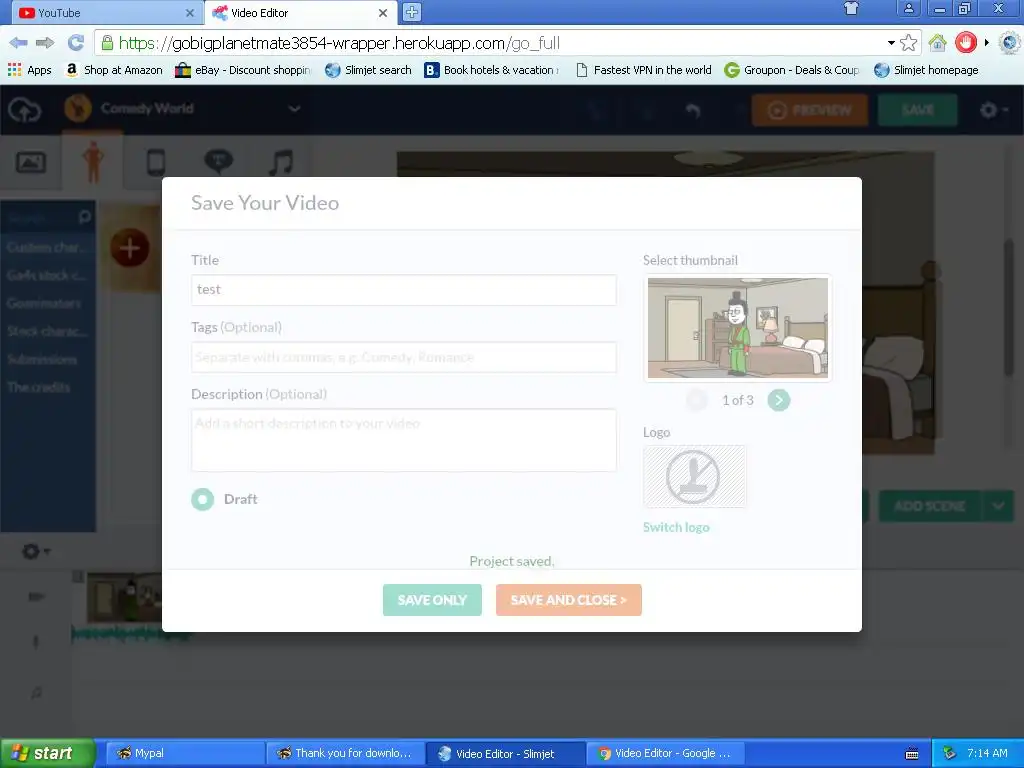Click the Title input field
1024x768 pixels.
click(x=404, y=290)
